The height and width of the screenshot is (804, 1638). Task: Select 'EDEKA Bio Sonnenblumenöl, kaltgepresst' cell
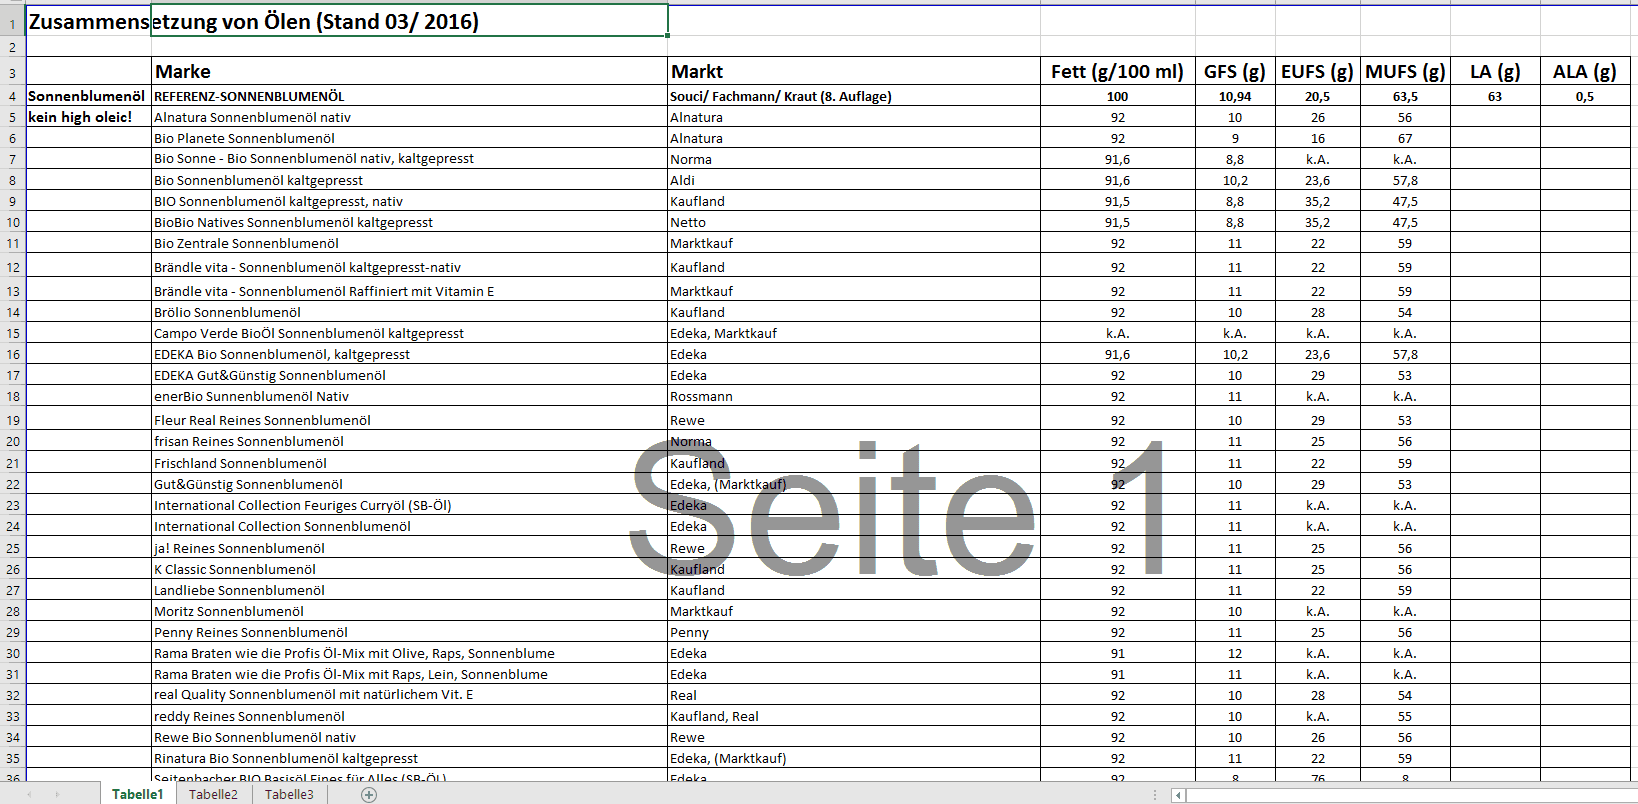(x=410, y=354)
